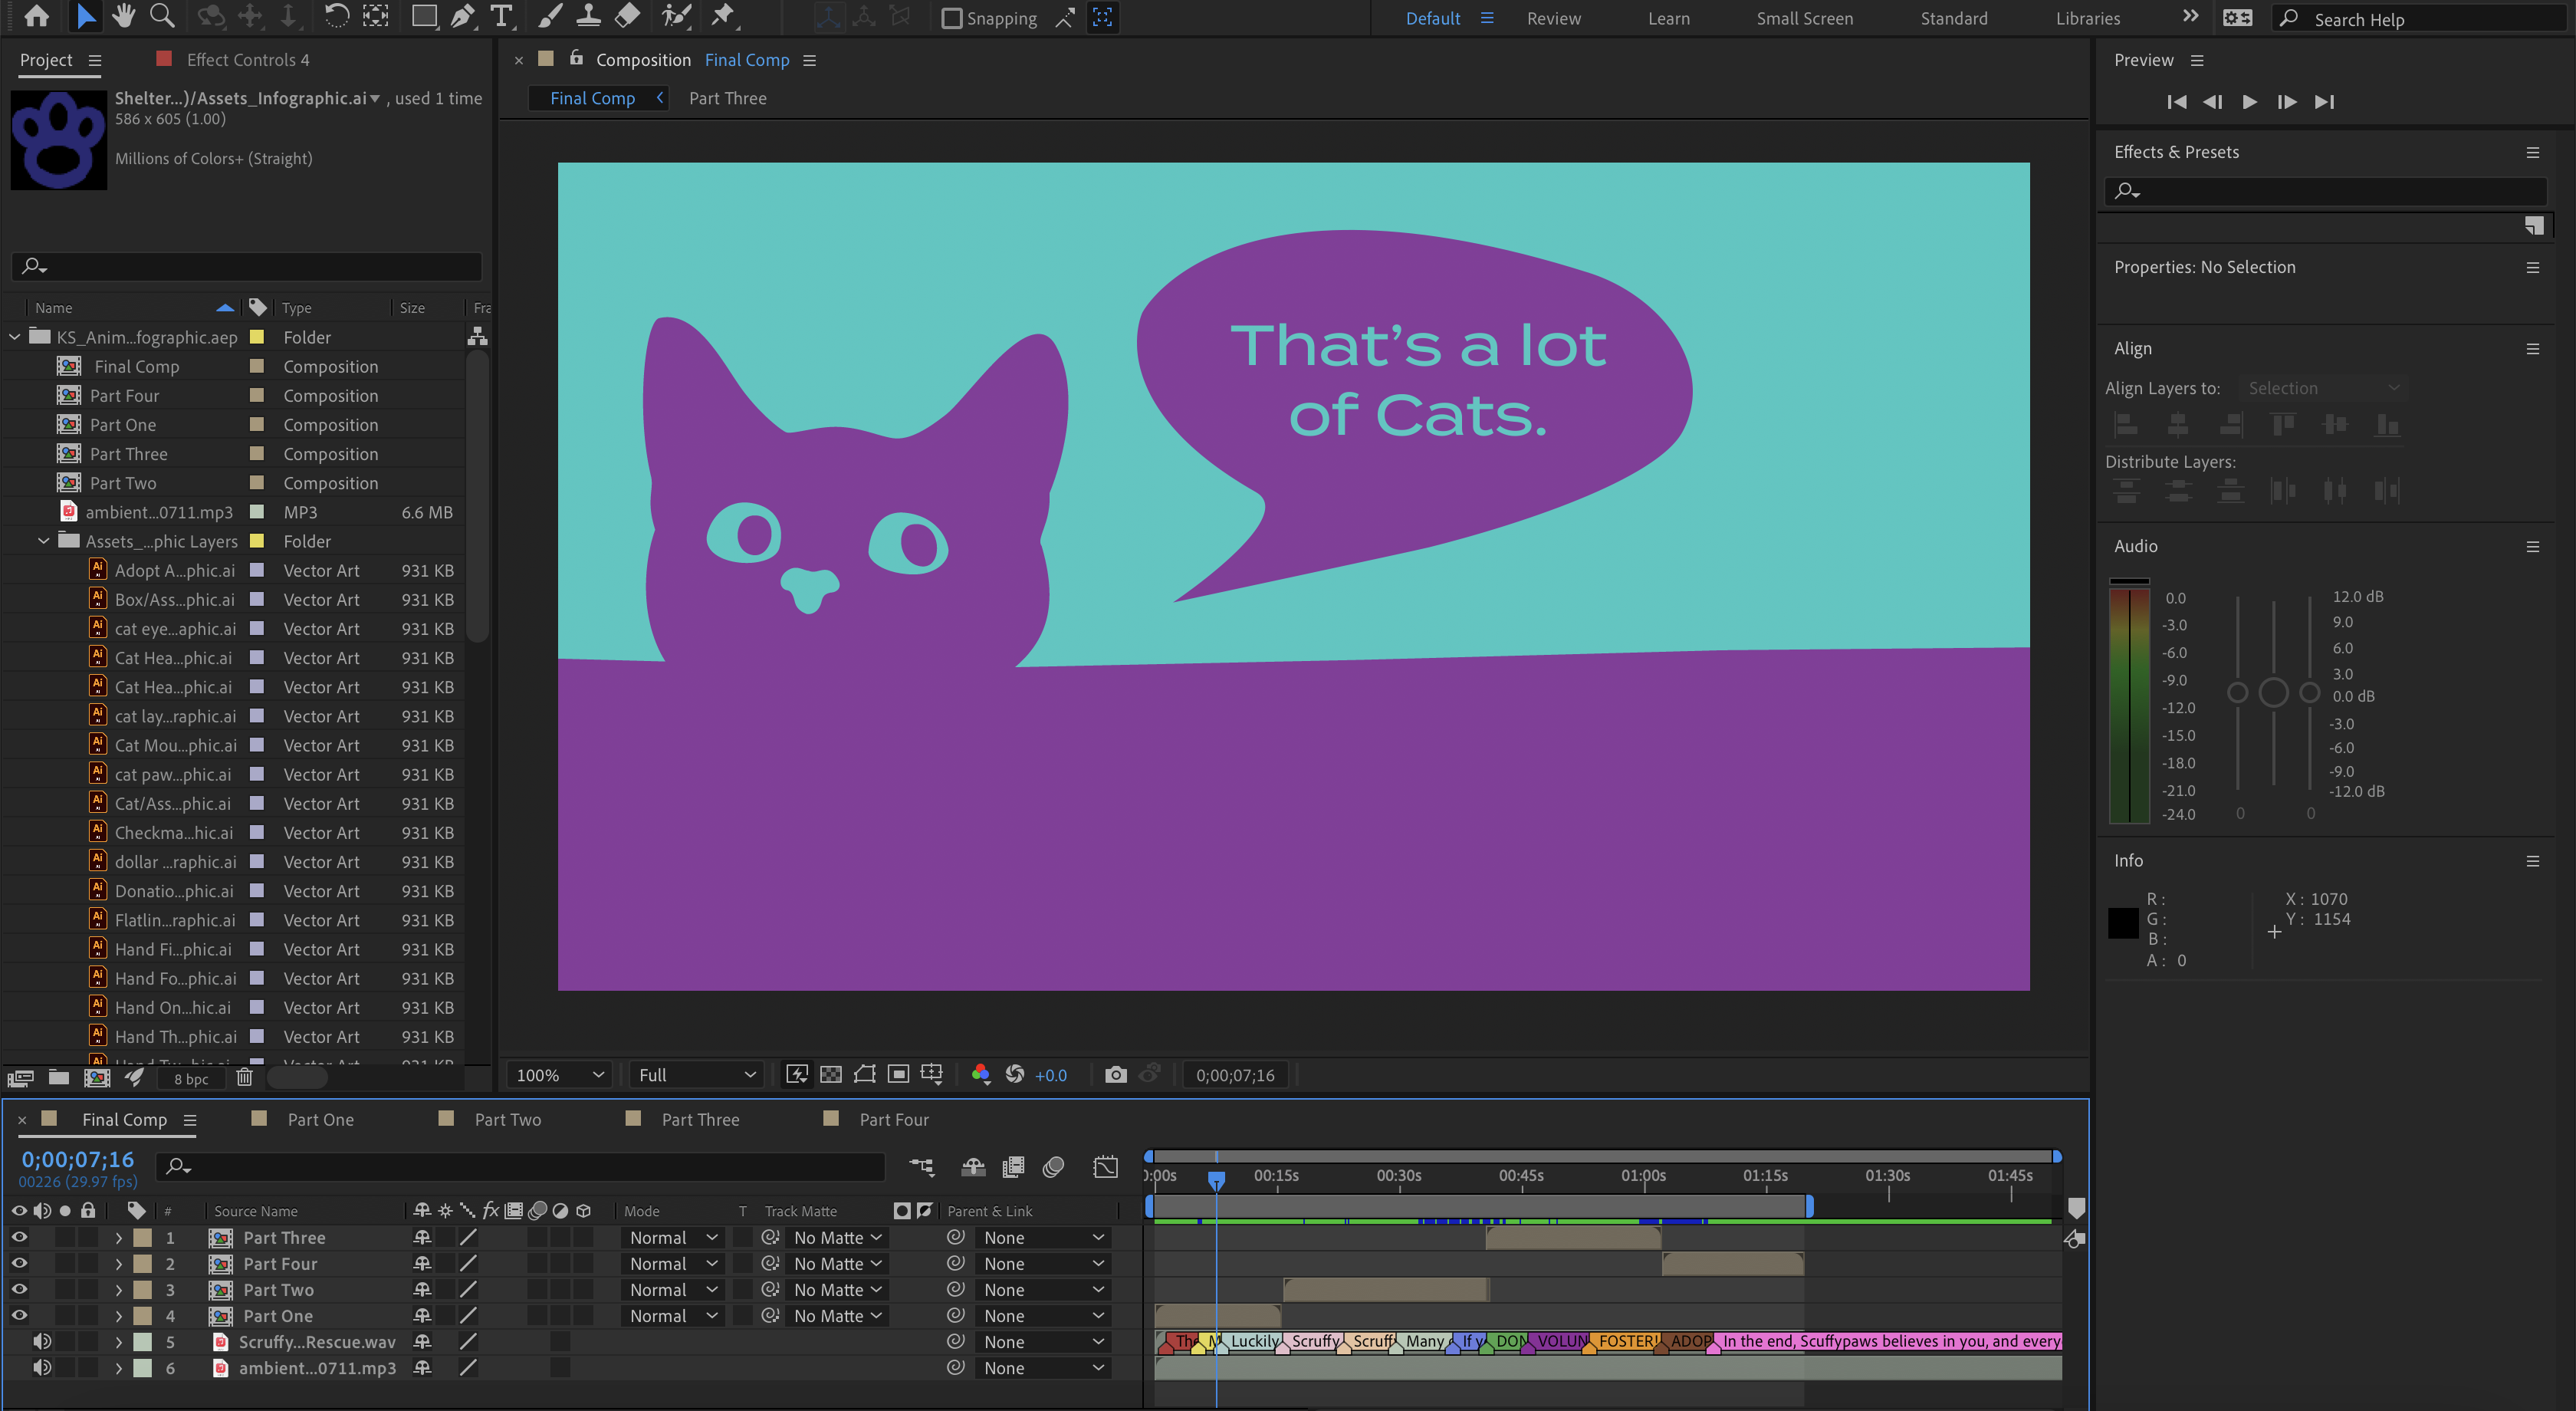The width and height of the screenshot is (2576, 1411).
Task: Select the Puppet Pin tool
Action: 722,16
